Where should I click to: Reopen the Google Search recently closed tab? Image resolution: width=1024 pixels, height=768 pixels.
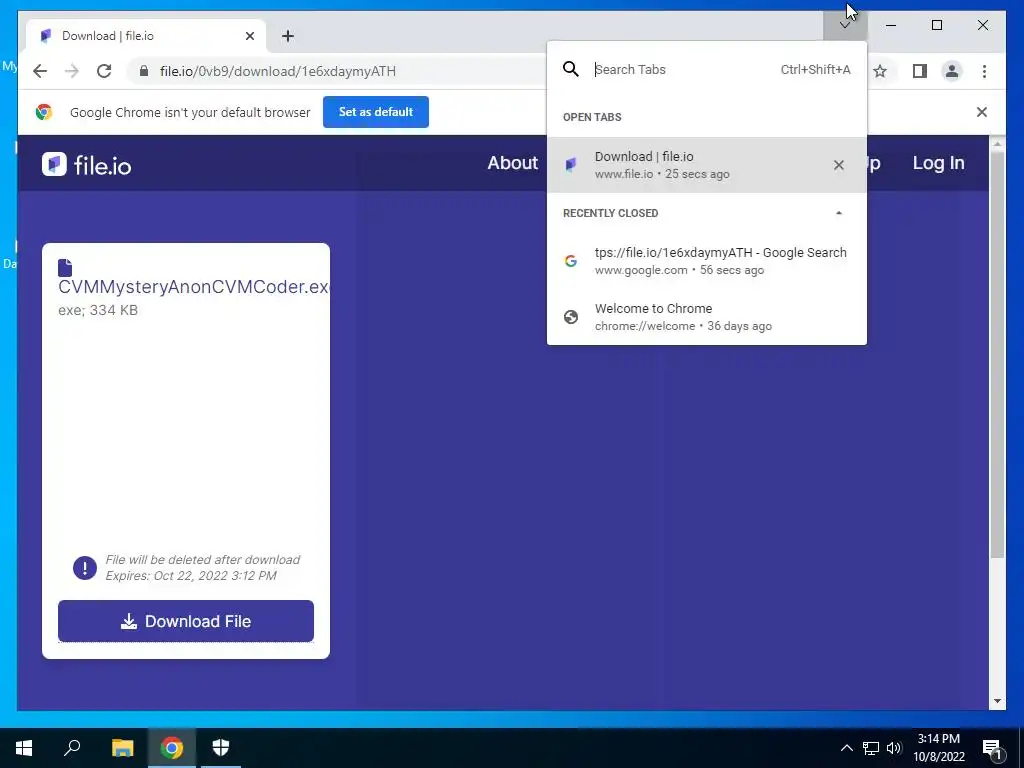707,261
